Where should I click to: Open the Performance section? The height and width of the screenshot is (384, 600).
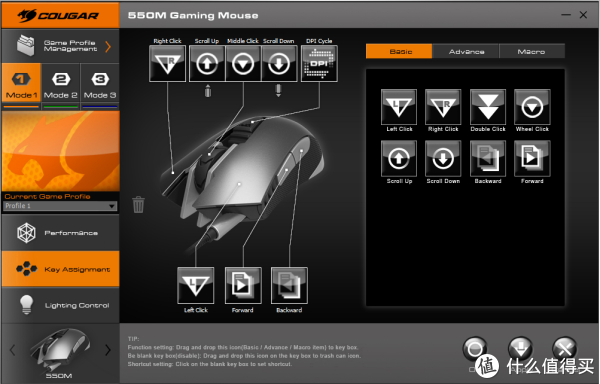[60, 233]
